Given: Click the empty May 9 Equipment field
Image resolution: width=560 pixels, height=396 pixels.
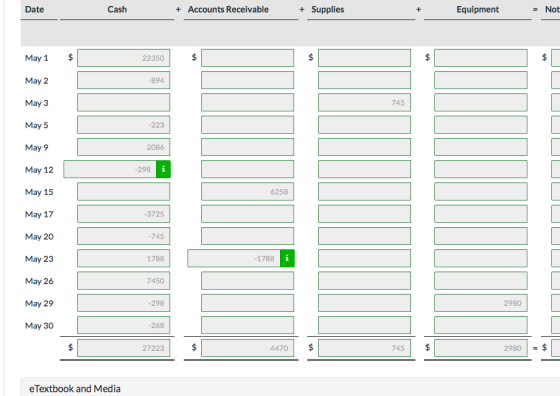Looking at the screenshot, I should tap(481, 147).
